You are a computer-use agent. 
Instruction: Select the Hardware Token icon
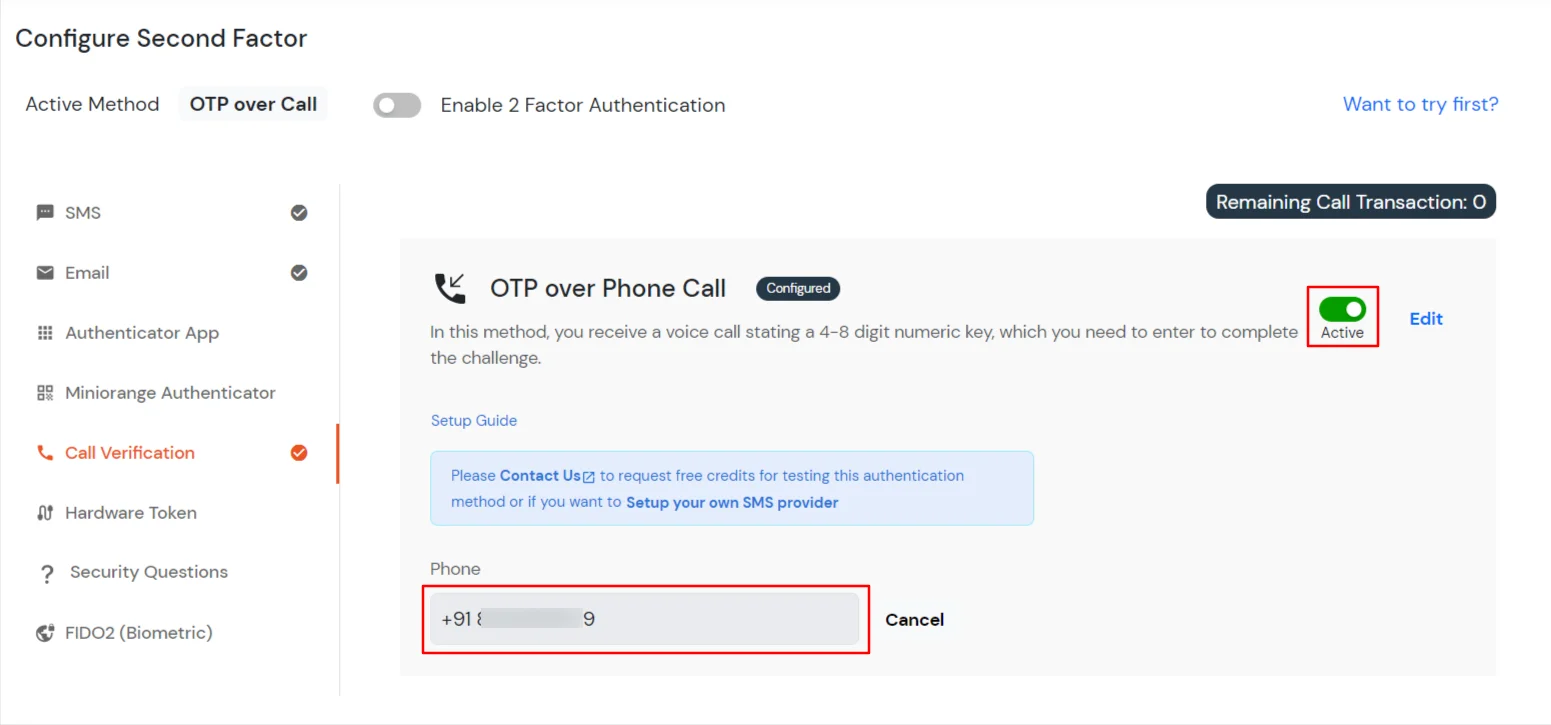pos(44,512)
